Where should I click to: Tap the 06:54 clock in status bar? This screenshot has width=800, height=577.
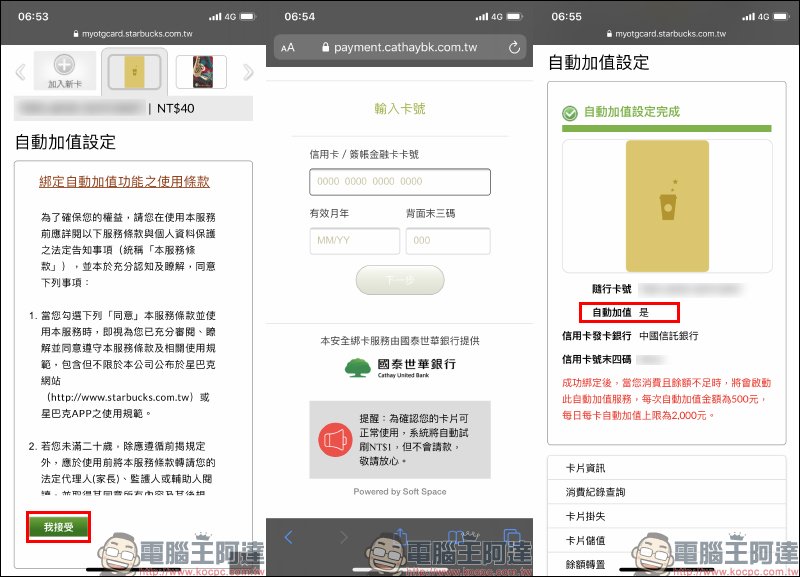tap(299, 16)
